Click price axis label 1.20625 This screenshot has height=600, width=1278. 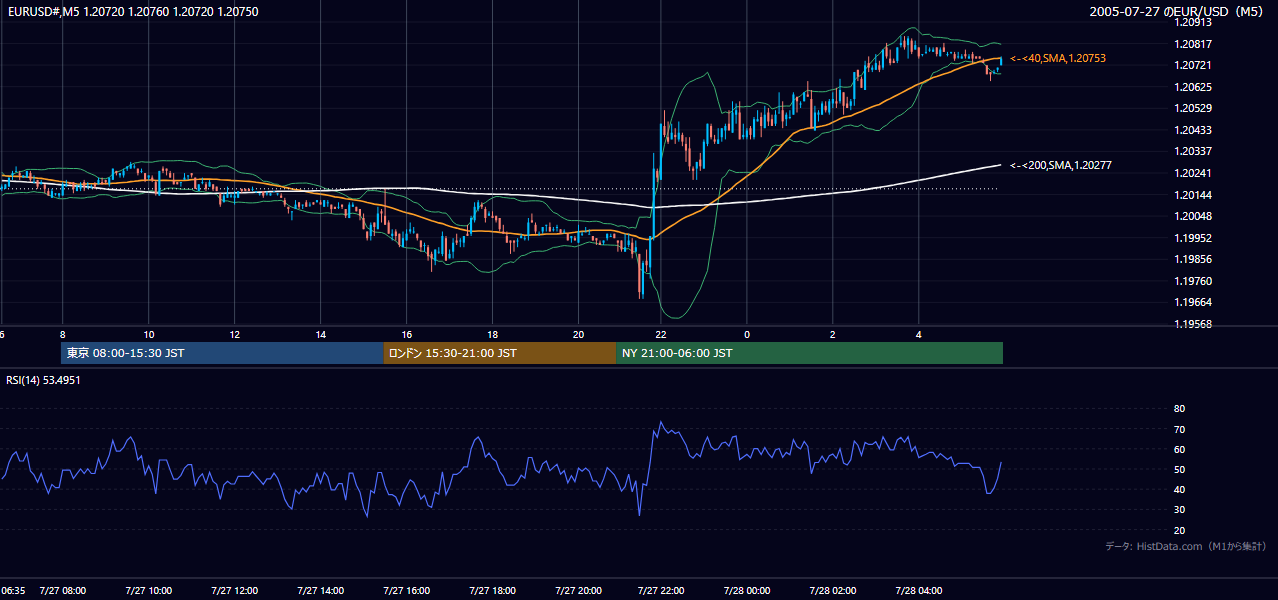[1193, 87]
